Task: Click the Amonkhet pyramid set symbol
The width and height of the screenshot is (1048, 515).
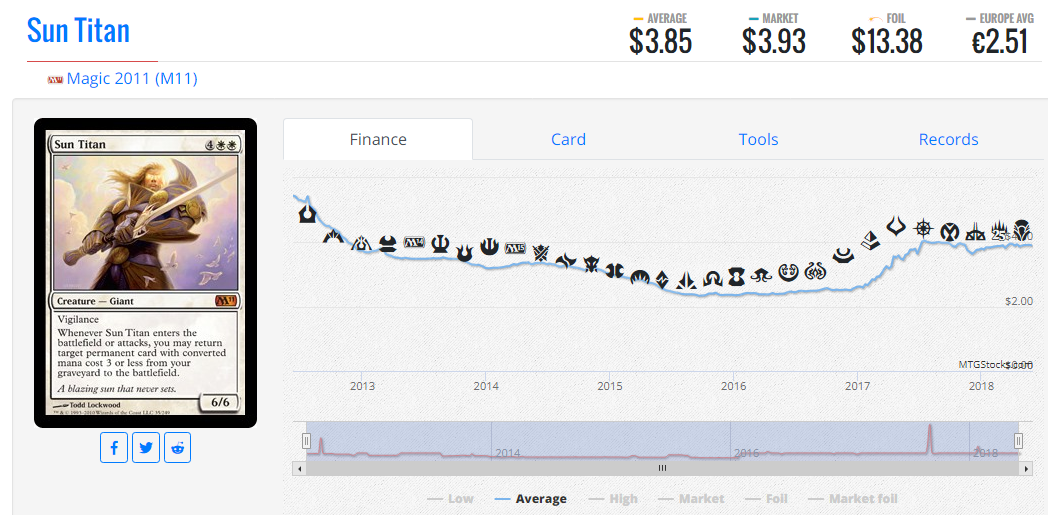Action: (x=870, y=239)
